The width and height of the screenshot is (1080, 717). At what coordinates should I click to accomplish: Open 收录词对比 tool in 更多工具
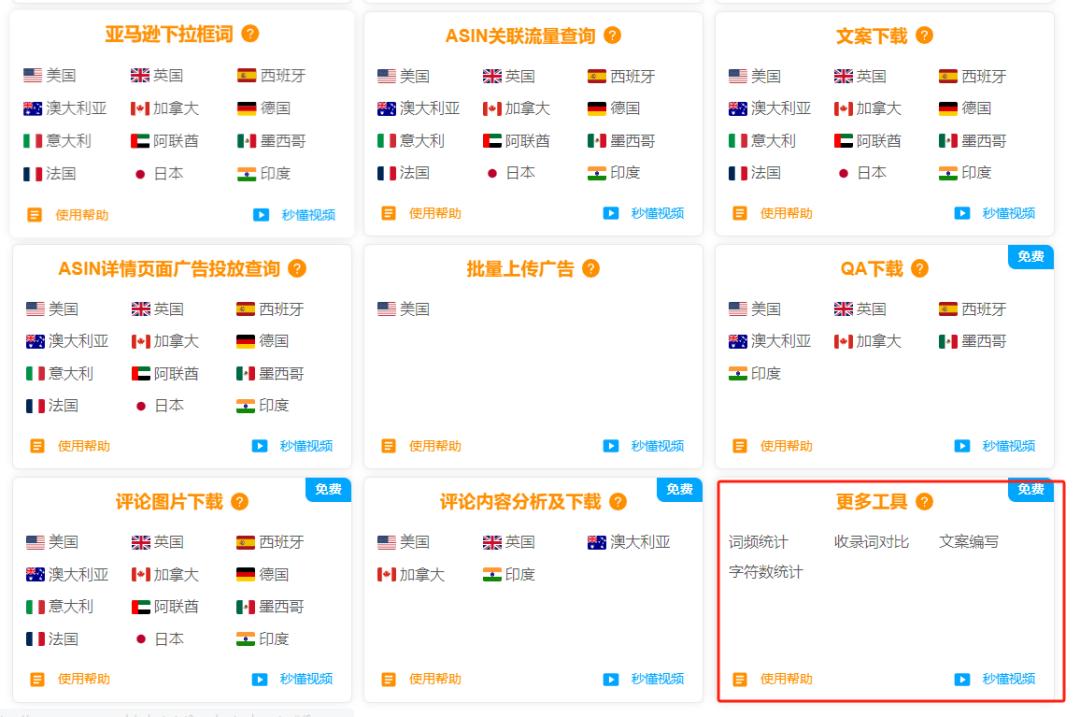point(871,542)
